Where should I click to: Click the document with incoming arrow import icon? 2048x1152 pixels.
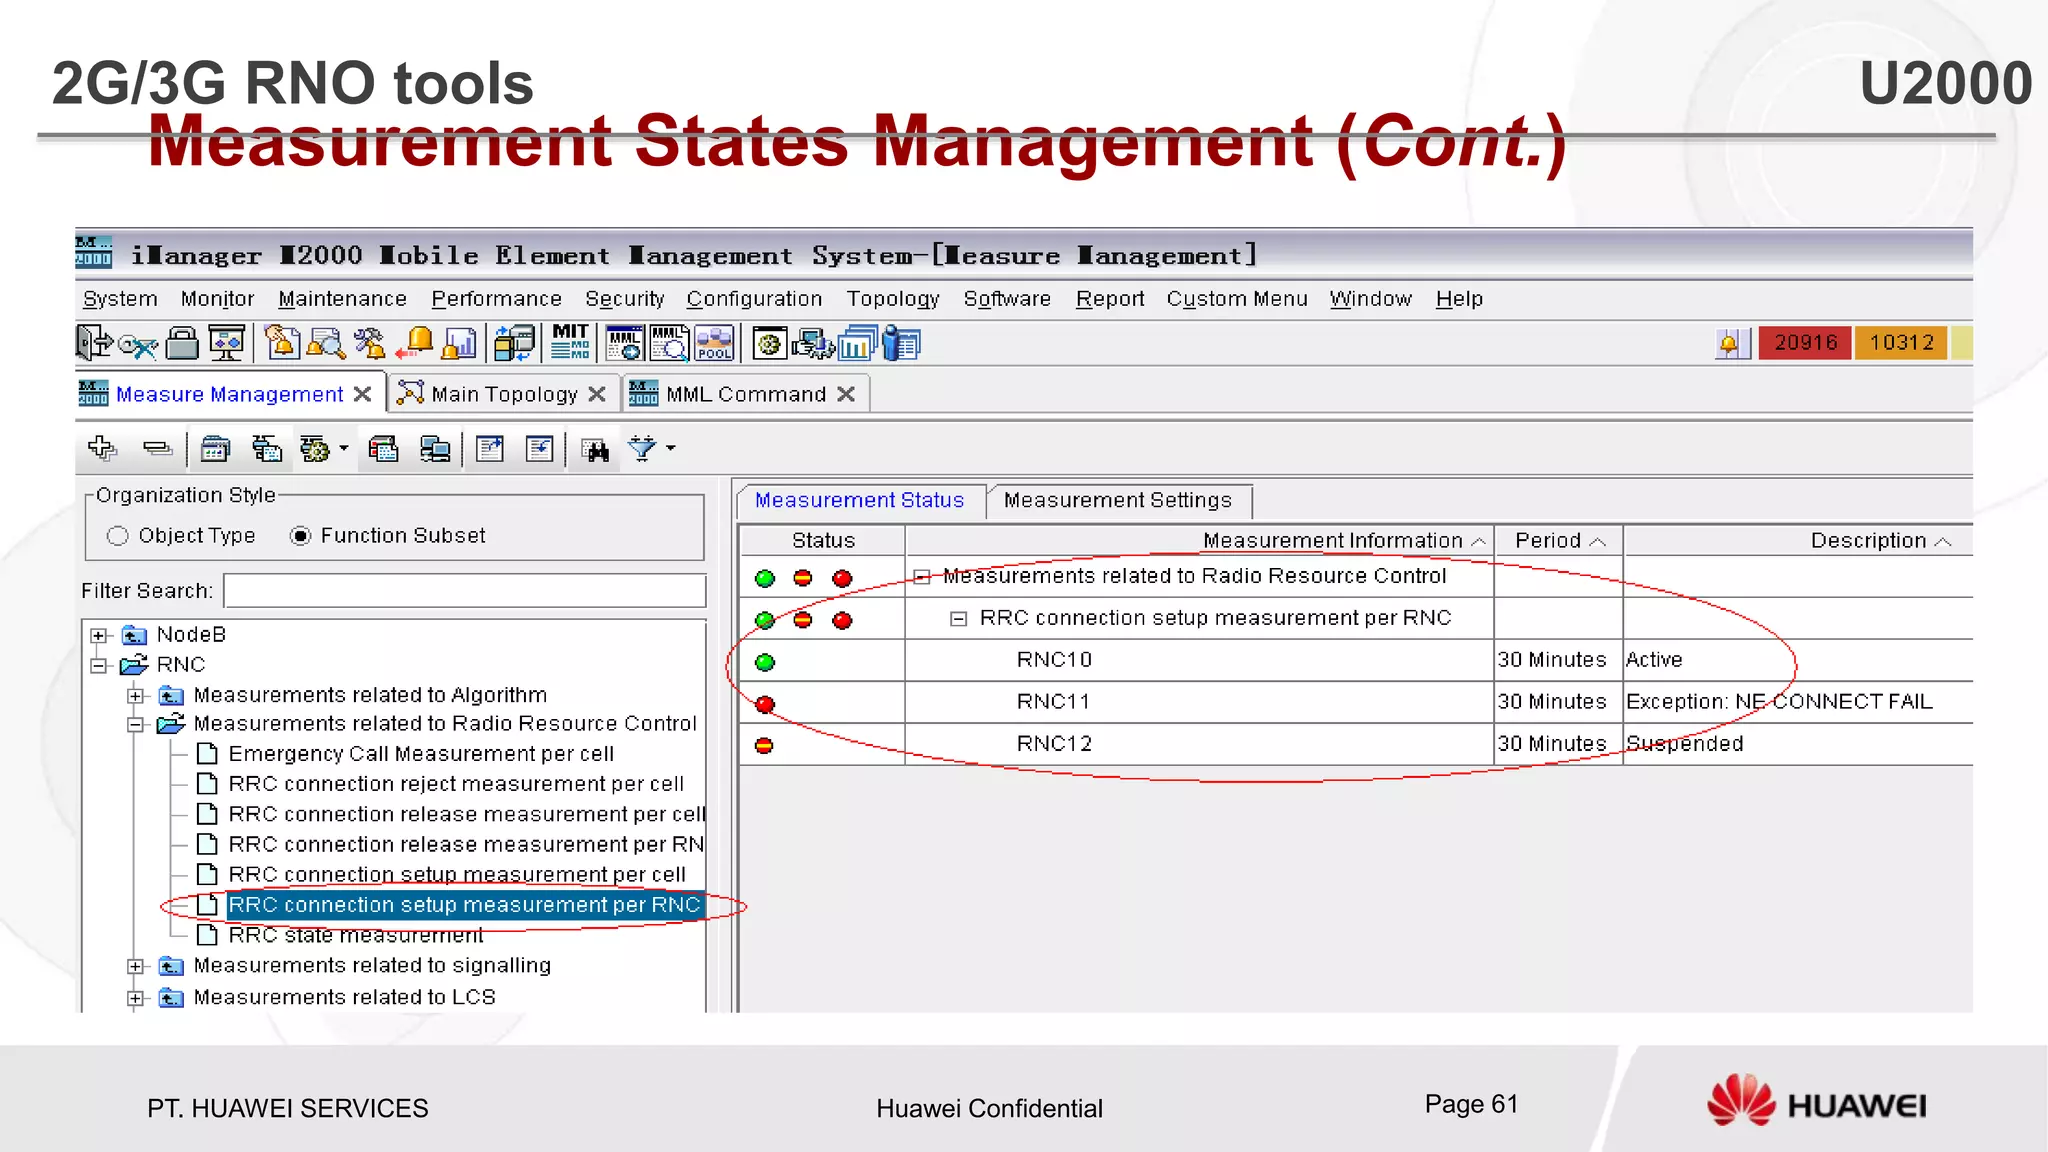539,449
